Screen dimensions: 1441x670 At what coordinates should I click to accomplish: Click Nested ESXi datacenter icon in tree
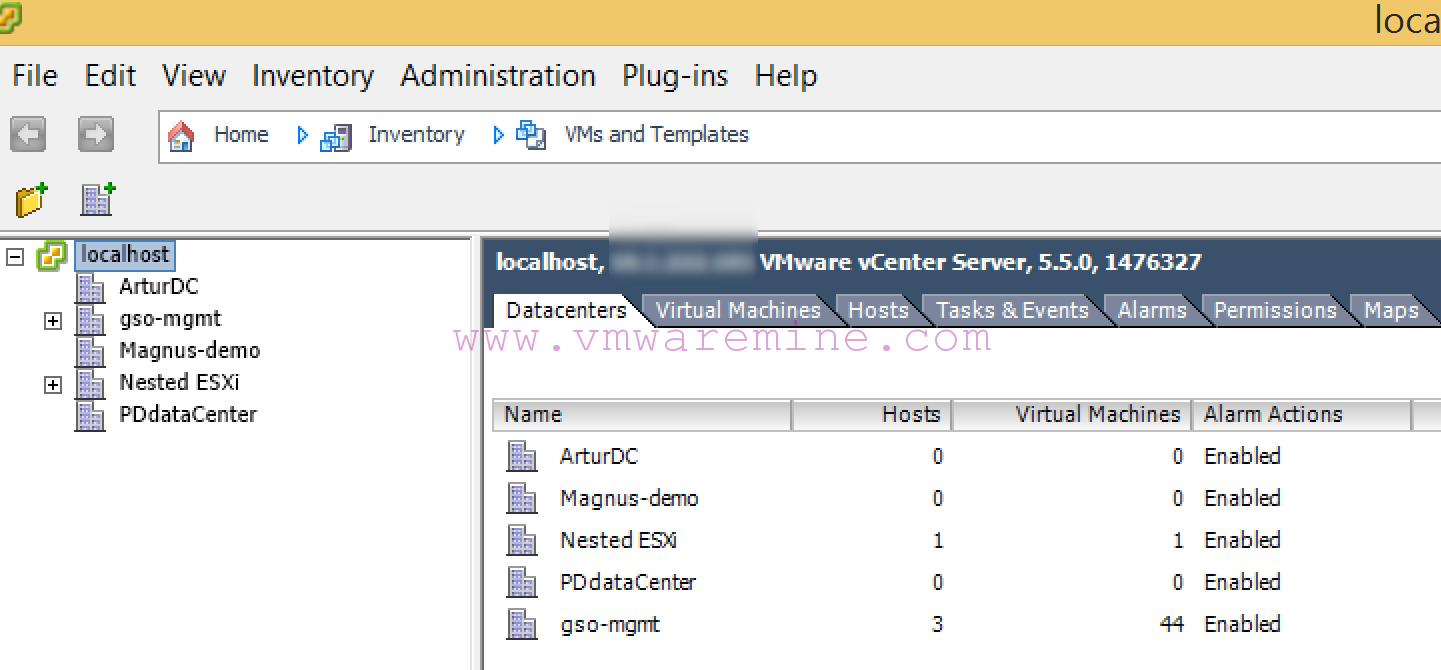91,384
